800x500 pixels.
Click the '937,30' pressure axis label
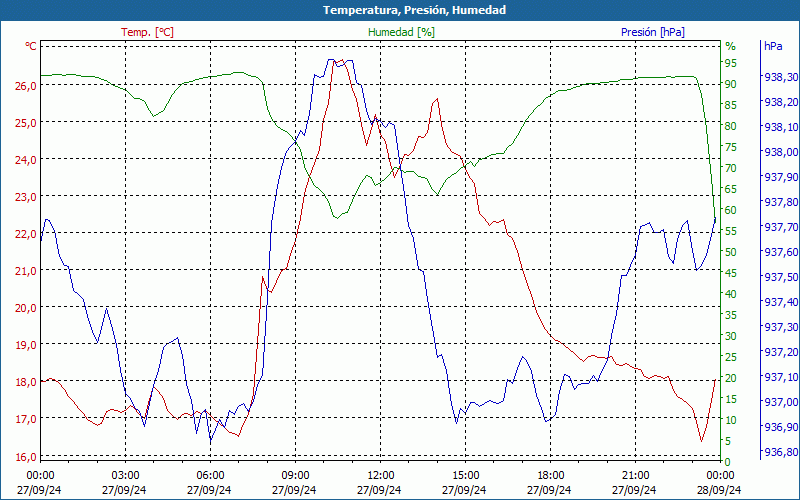[x=781, y=327]
